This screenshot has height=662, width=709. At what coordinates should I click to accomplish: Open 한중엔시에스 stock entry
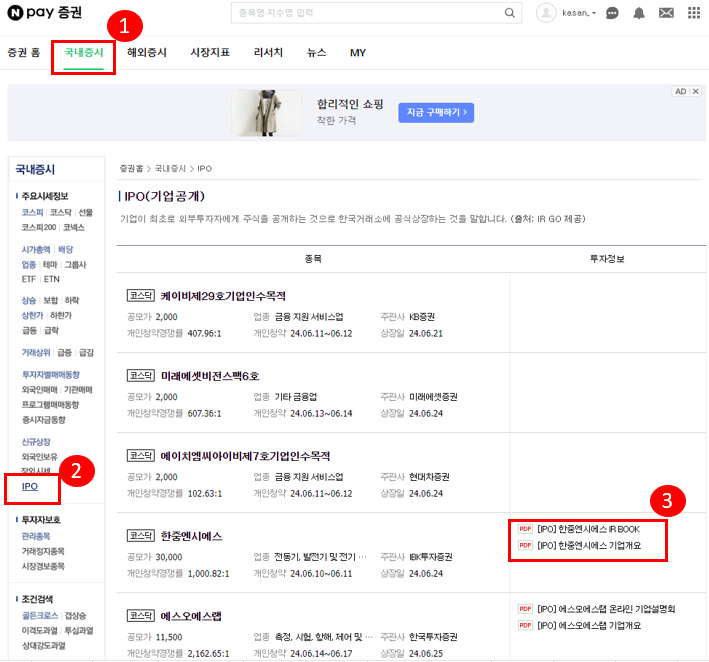tap(191, 536)
